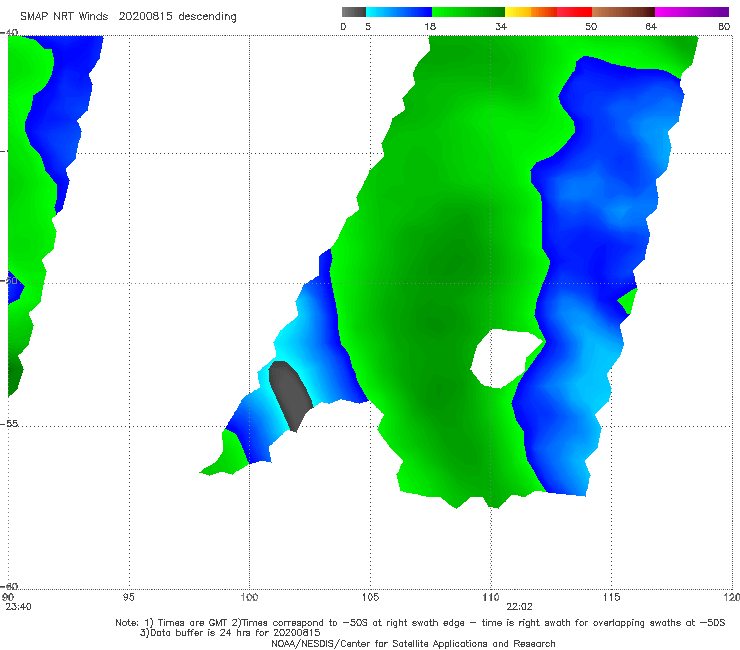Click the longitude axis label '100'

coord(249,598)
